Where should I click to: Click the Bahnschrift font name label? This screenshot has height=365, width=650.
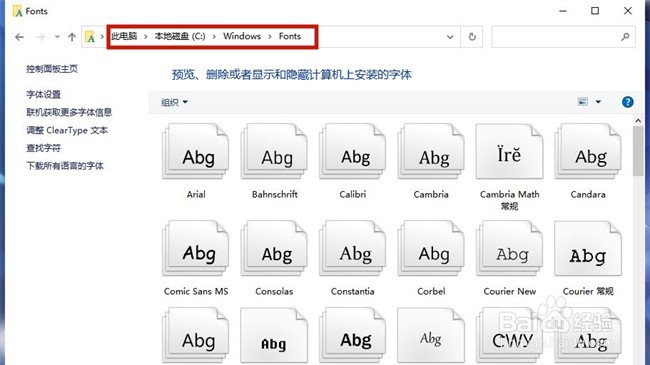click(x=274, y=194)
